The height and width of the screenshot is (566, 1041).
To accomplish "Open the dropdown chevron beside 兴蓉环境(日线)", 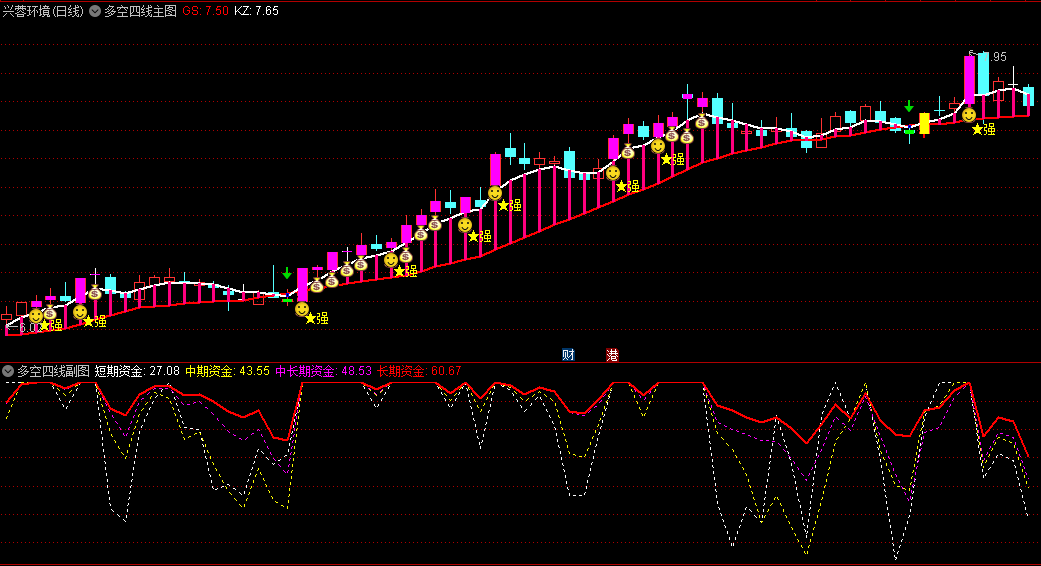I will point(95,11).
